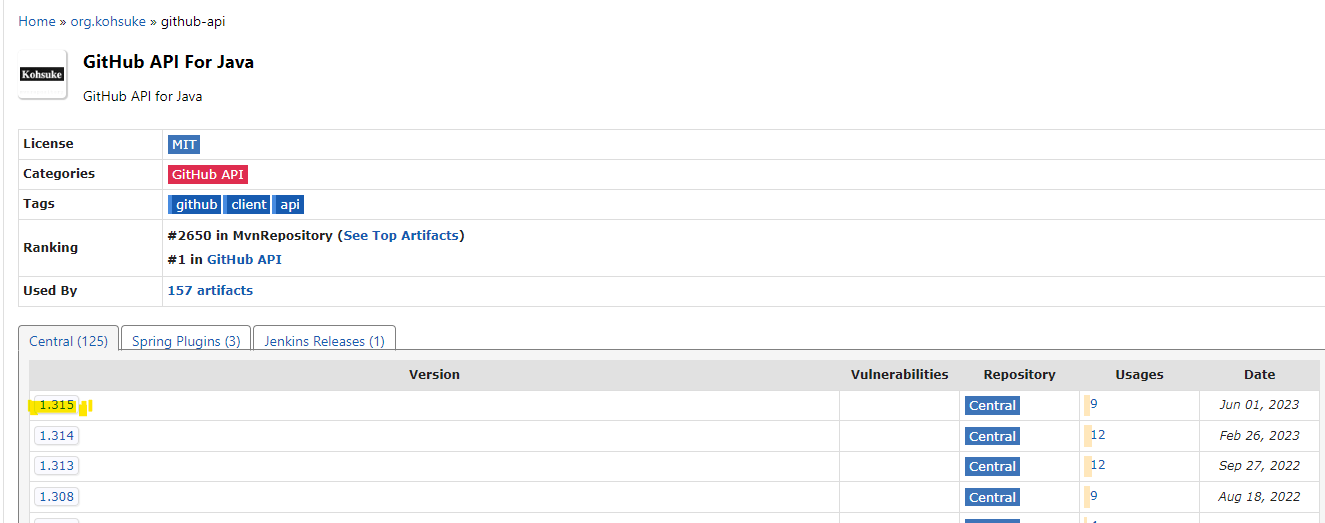Open GitHub API ranking link
The image size is (1325, 523).
[244, 259]
